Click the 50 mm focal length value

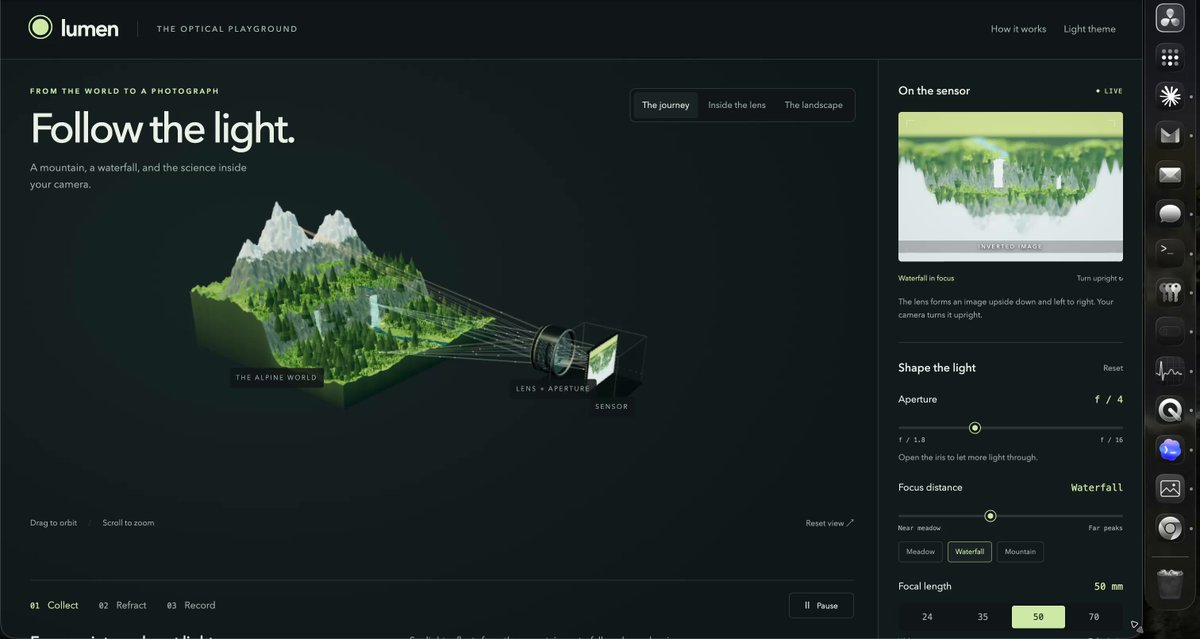[x=1108, y=587]
